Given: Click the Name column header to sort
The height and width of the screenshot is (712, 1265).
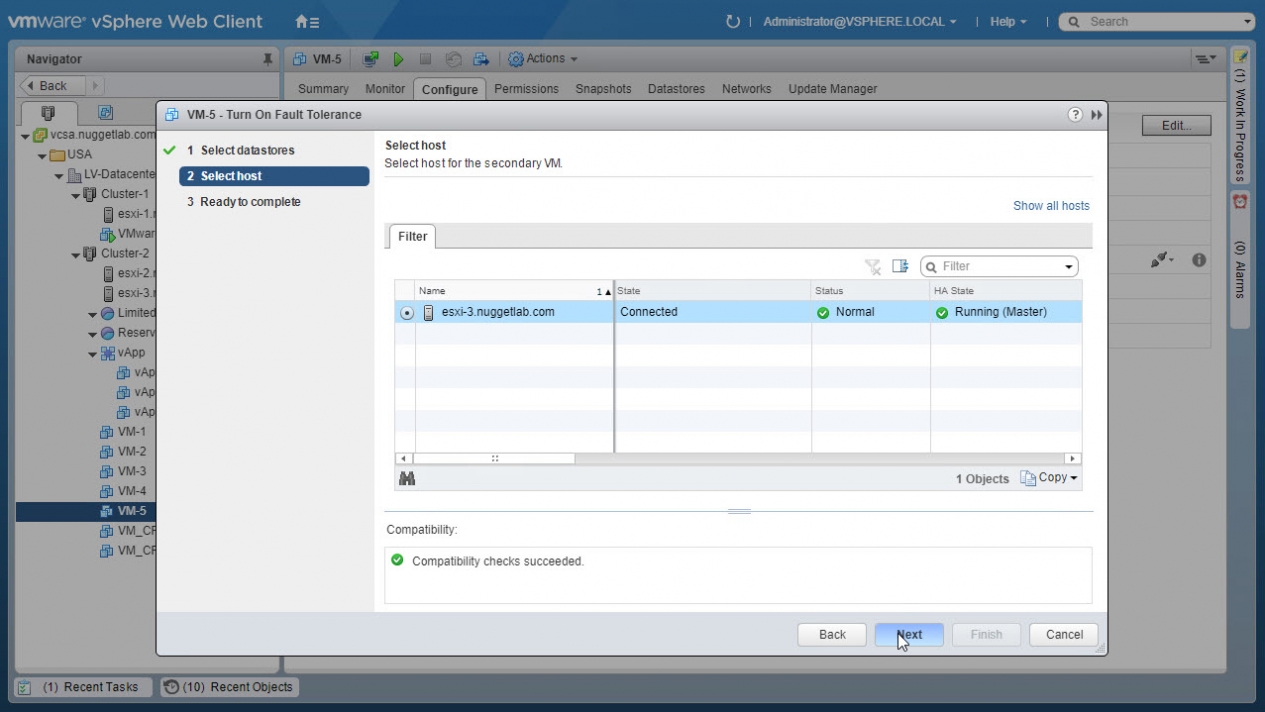Looking at the screenshot, I should (x=505, y=291).
